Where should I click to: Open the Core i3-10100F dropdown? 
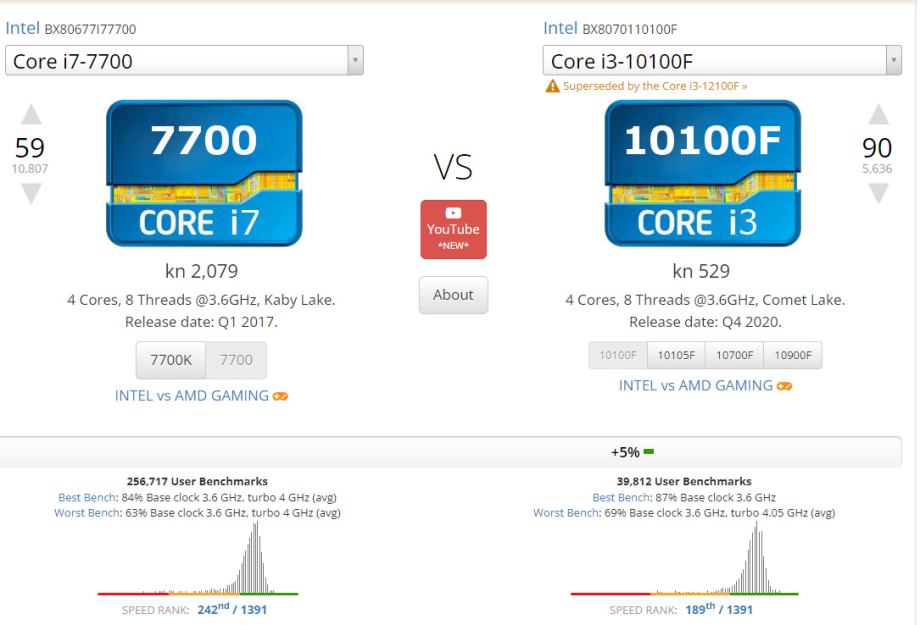click(722, 60)
